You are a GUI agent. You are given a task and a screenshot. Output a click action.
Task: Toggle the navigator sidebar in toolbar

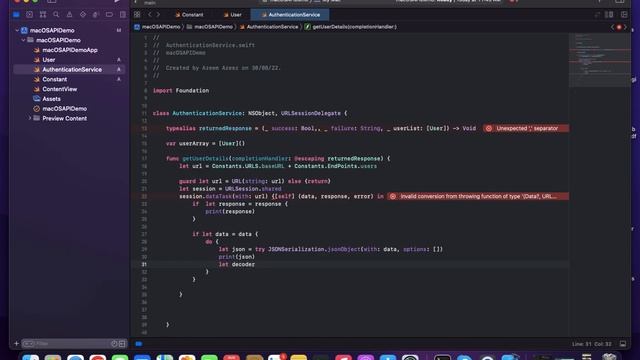click(51, 1)
